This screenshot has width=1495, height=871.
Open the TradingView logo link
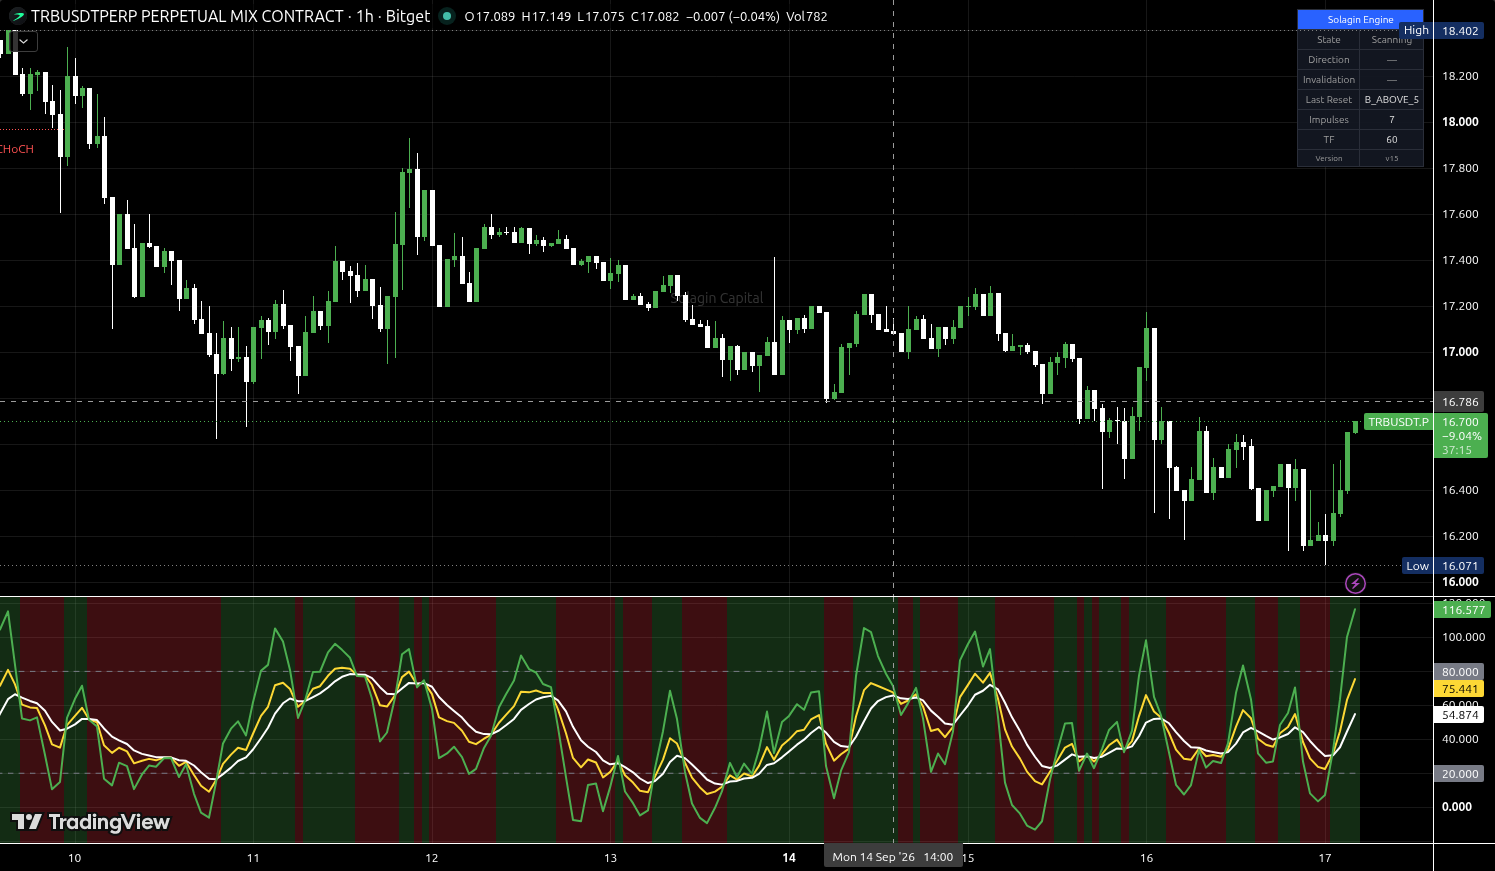coord(91,822)
